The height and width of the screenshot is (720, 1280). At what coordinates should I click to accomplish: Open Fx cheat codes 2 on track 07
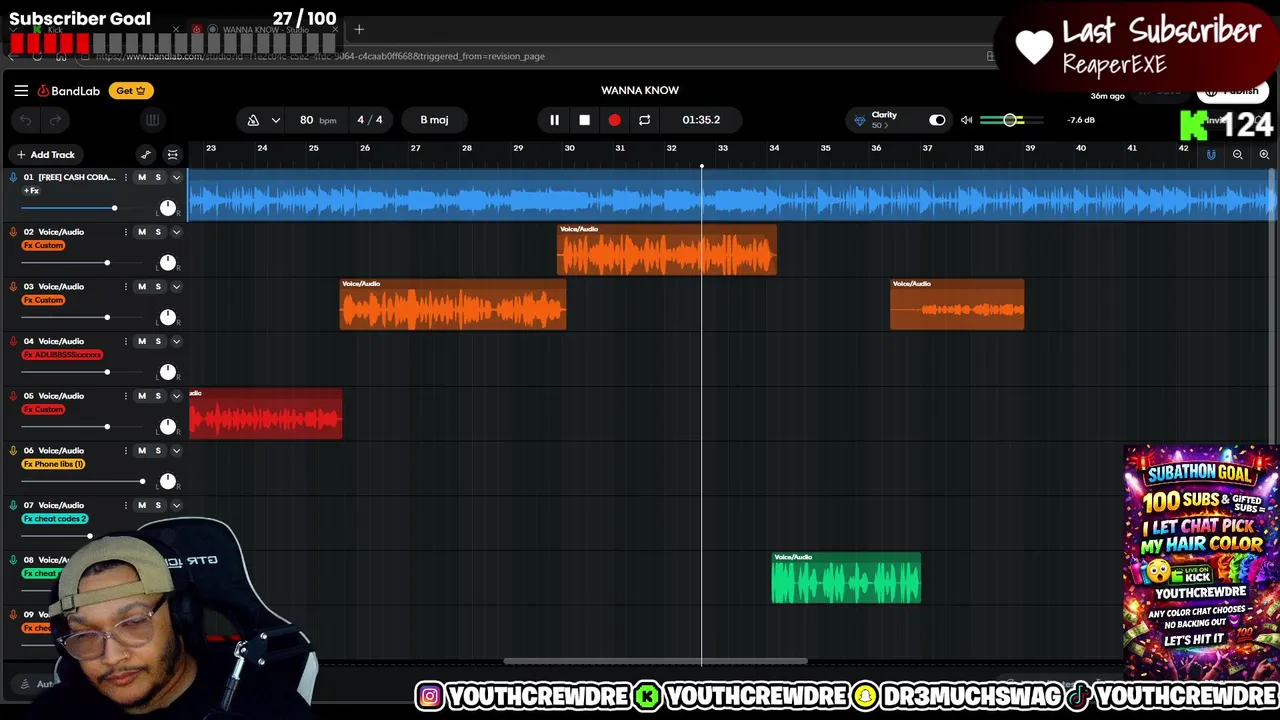pos(55,519)
